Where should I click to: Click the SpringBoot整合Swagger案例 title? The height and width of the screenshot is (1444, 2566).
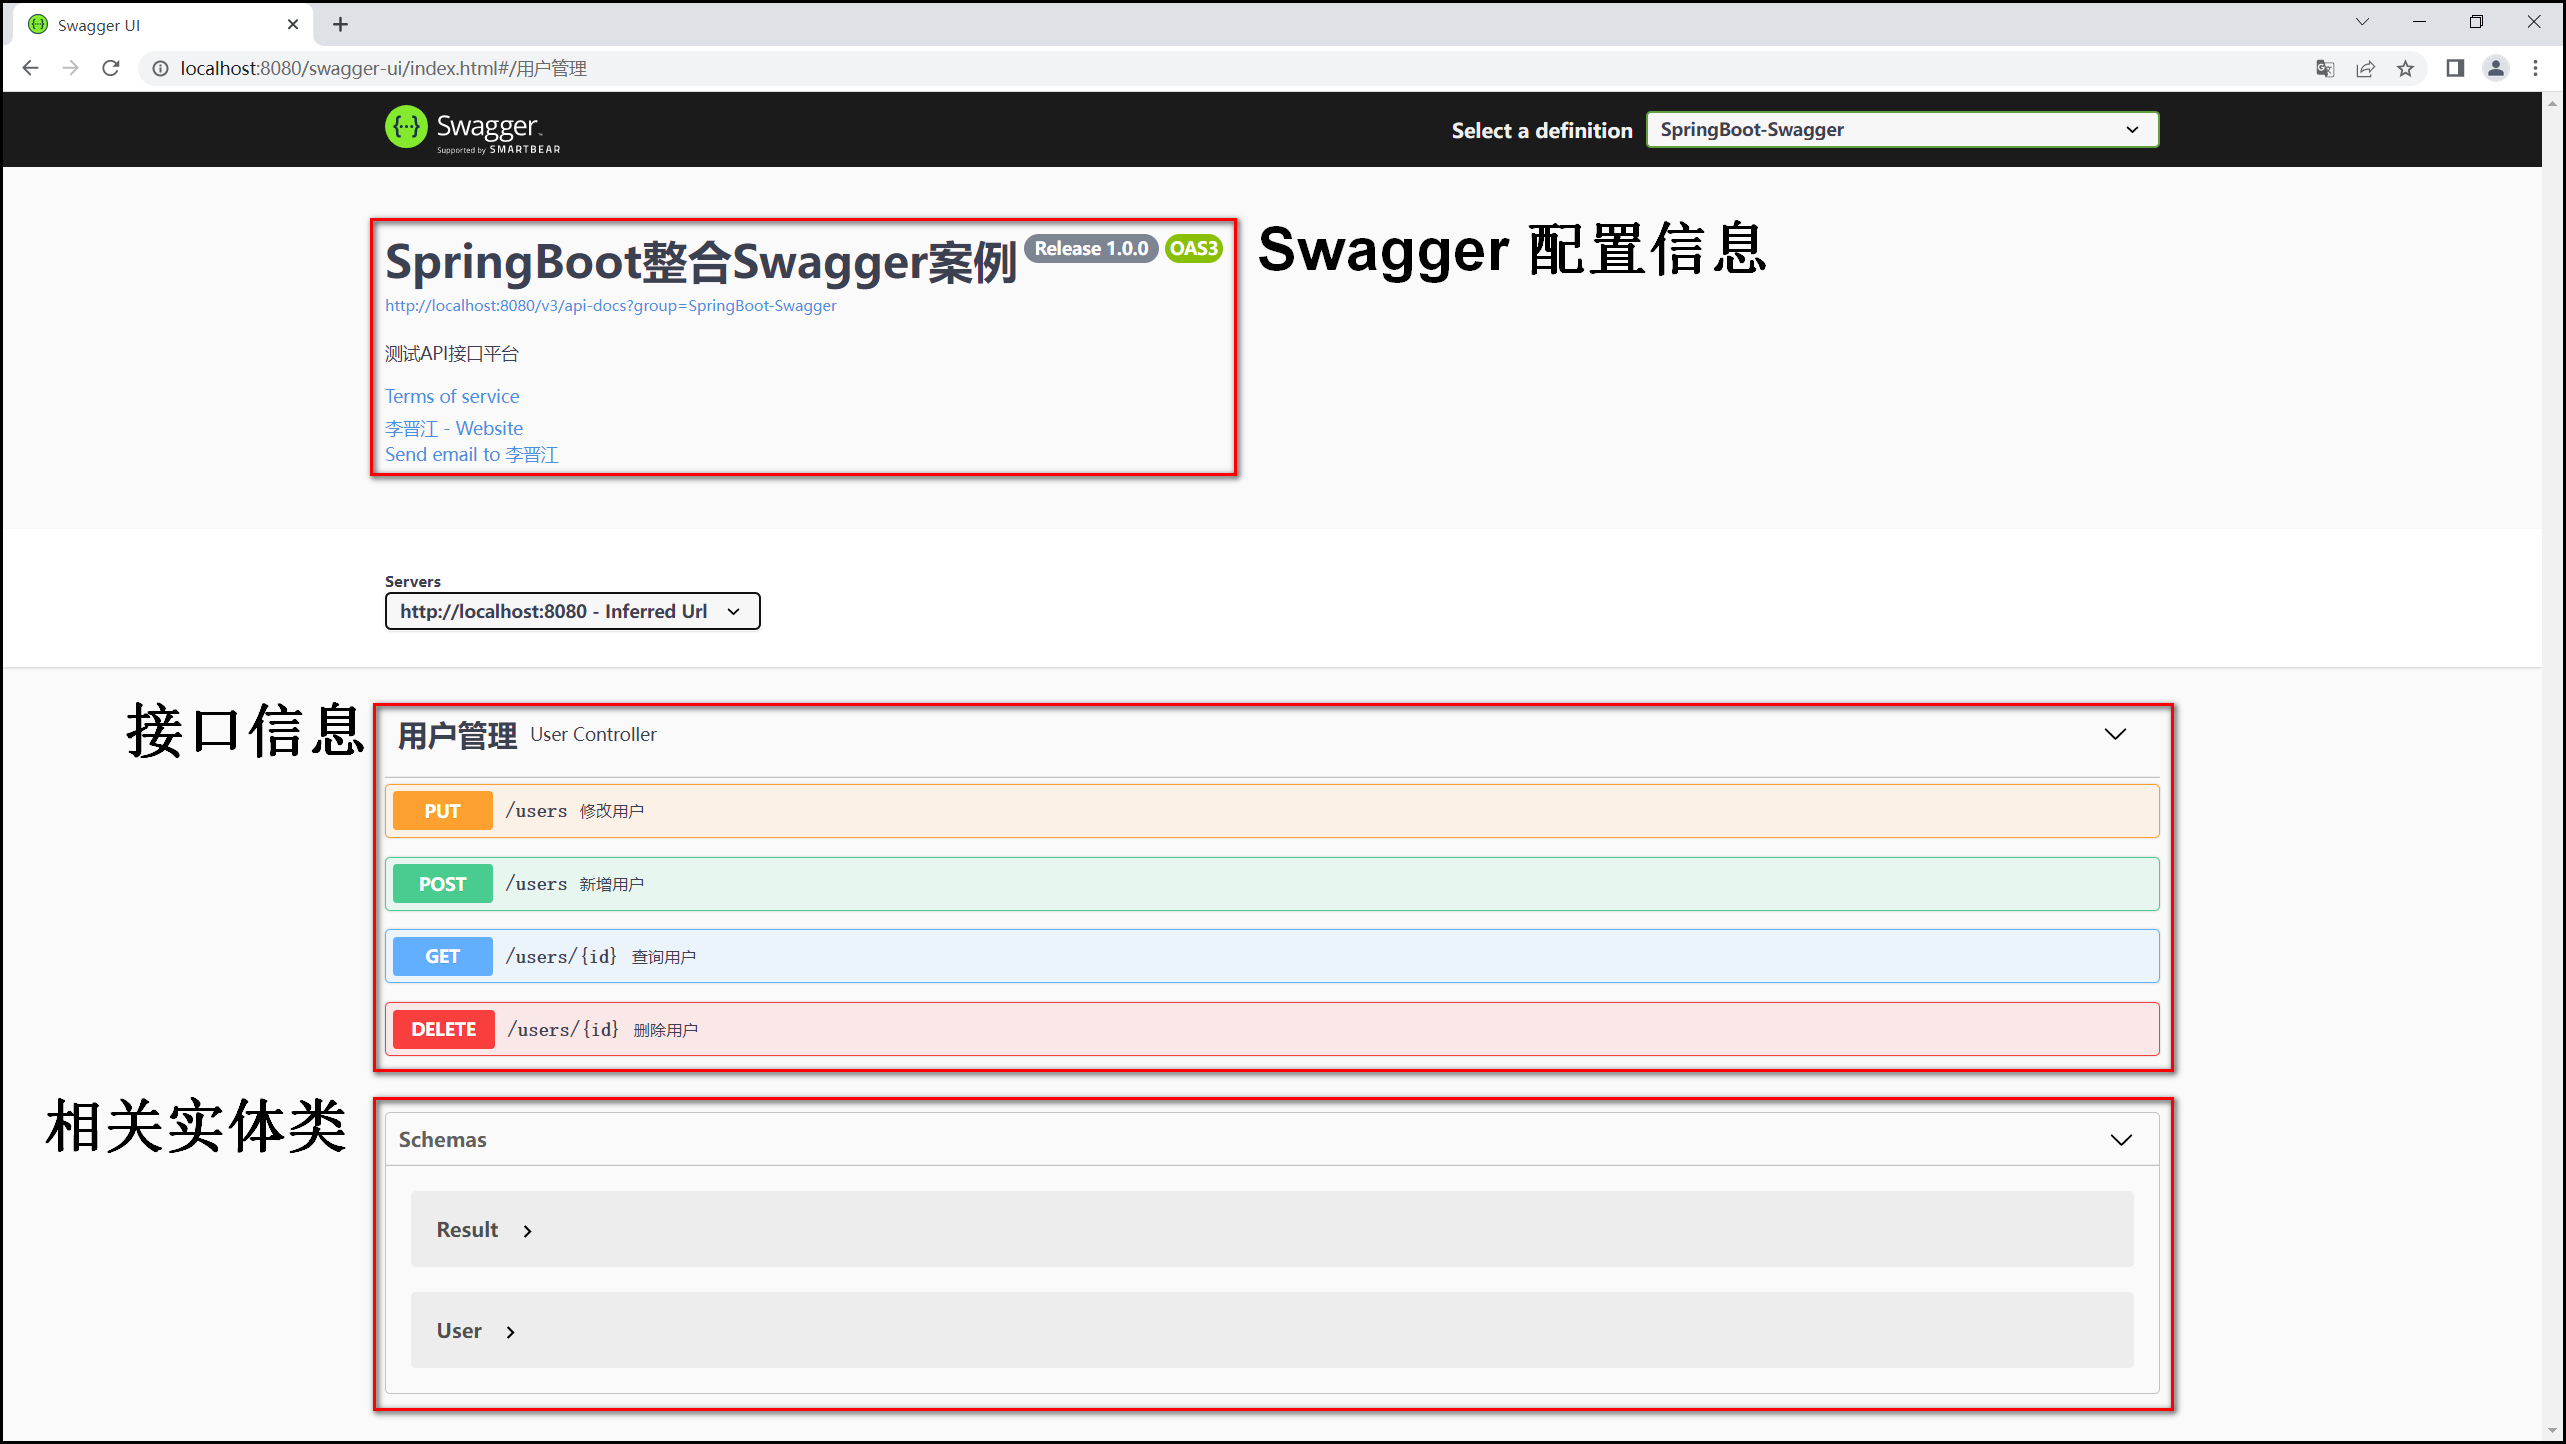coord(701,262)
